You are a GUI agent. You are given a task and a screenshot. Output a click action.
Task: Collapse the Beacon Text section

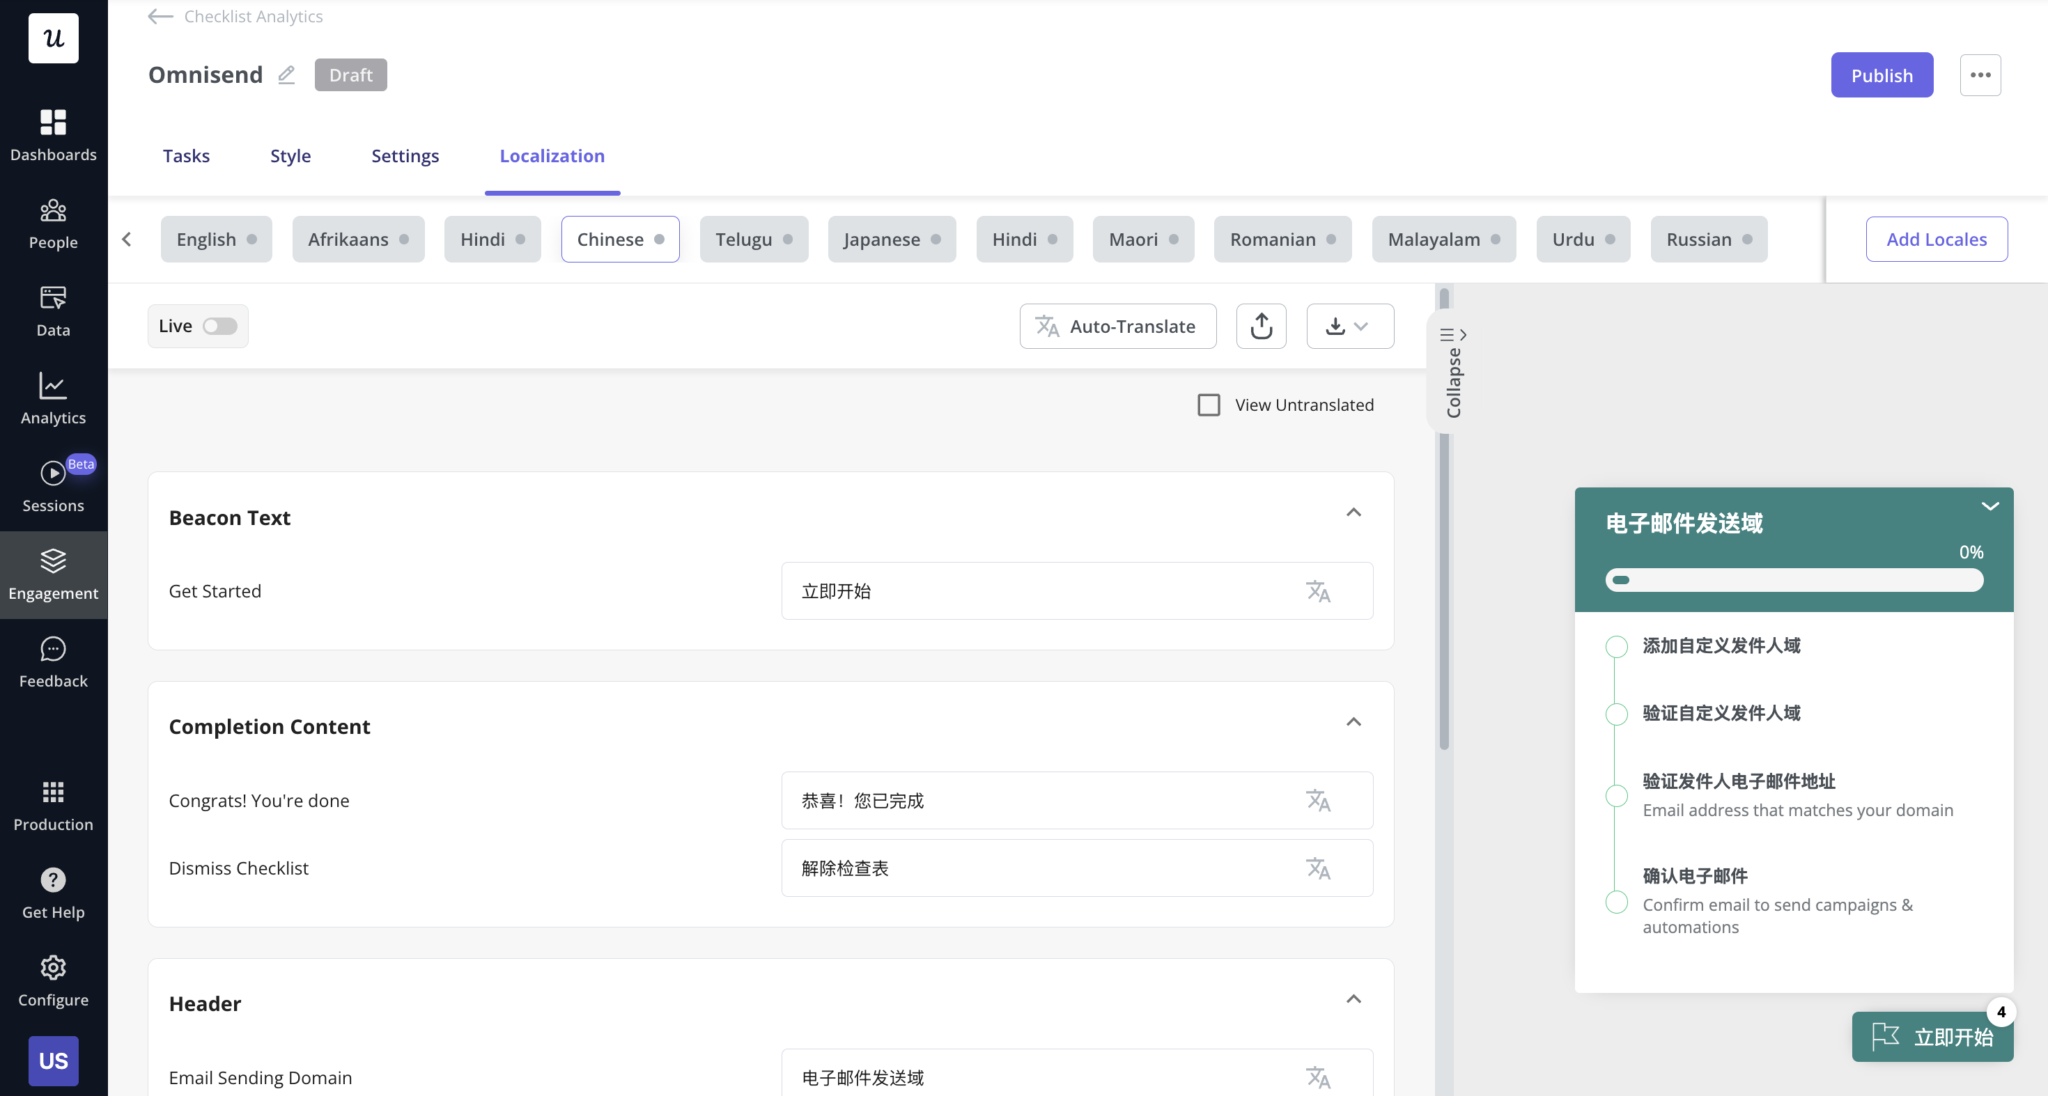[x=1353, y=513]
